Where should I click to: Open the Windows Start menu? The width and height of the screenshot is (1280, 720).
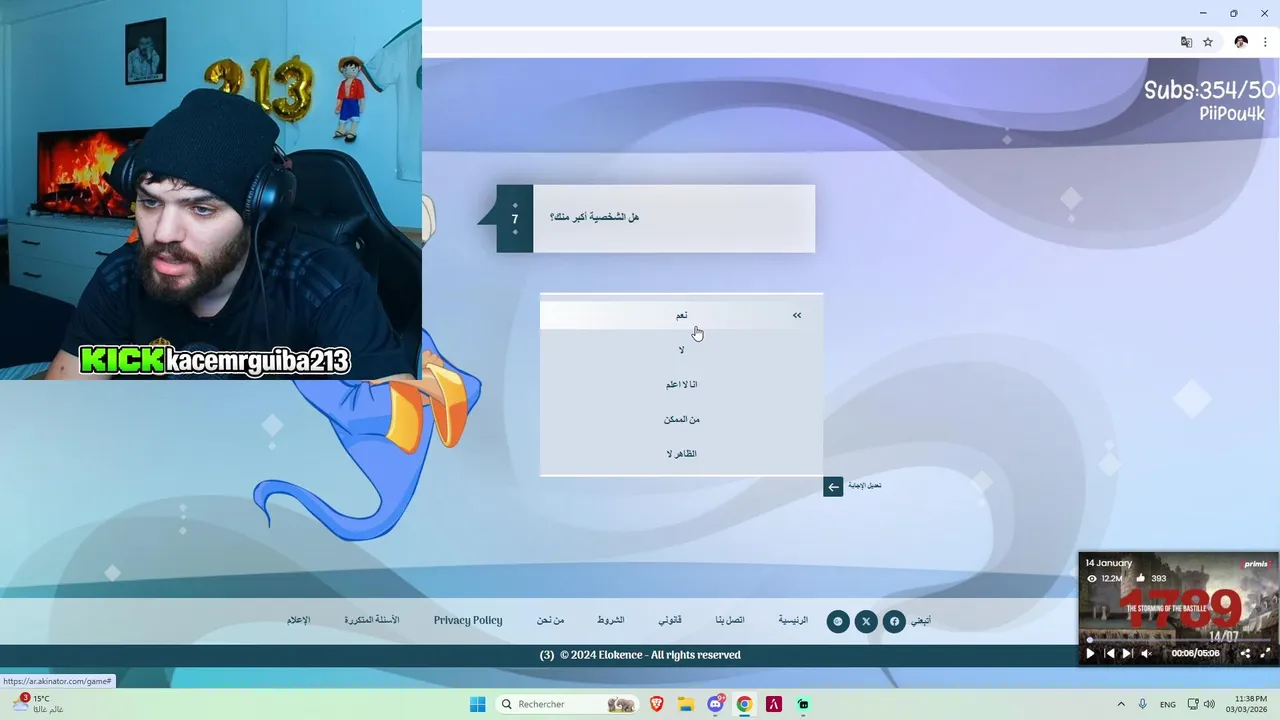click(478, 704)
